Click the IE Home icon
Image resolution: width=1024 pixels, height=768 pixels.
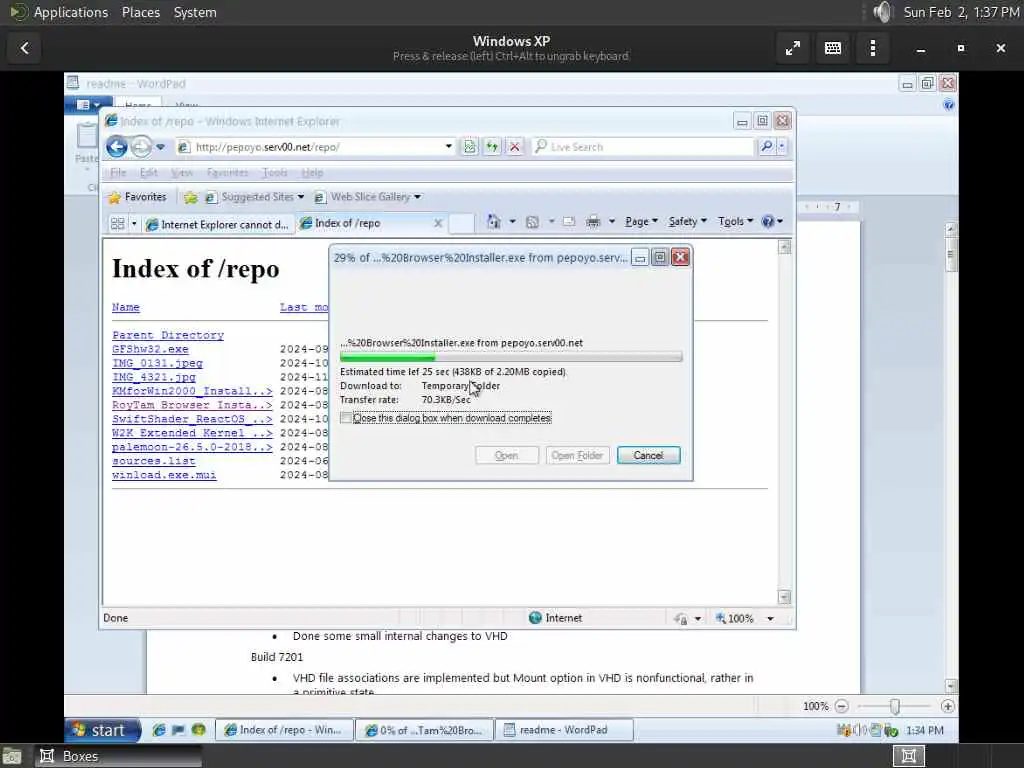[x=494, y=222]
